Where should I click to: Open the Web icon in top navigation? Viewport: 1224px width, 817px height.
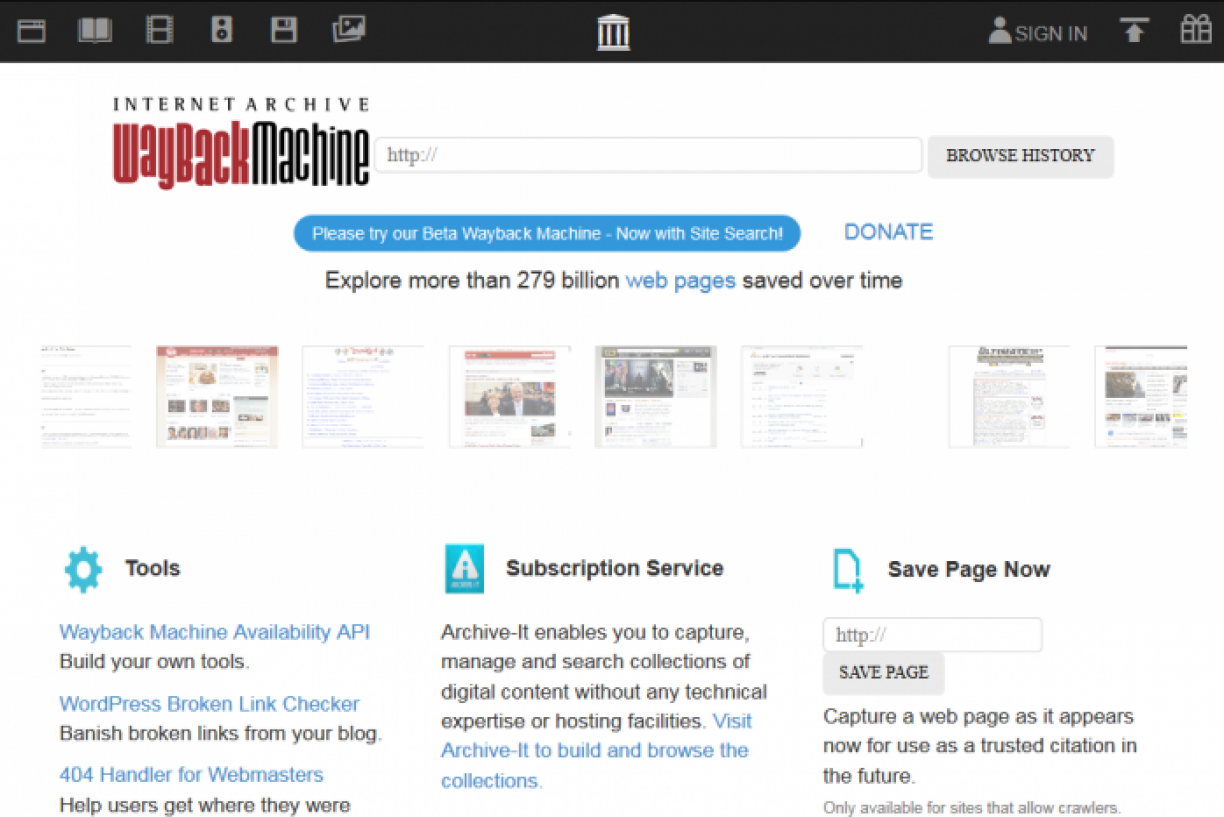click(32, 30)
